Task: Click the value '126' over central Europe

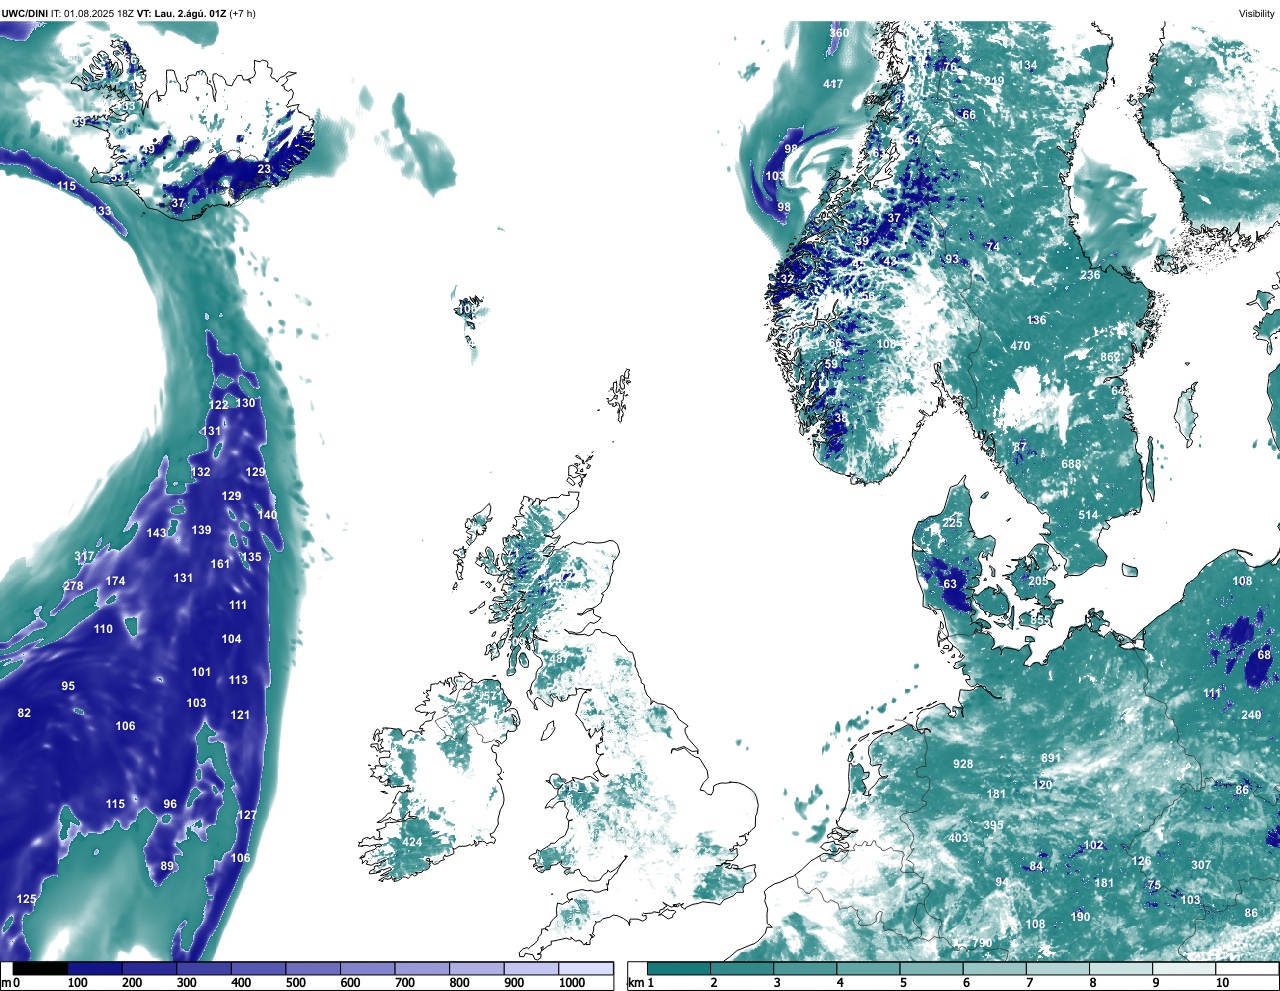Action: tap(1141, 861)
